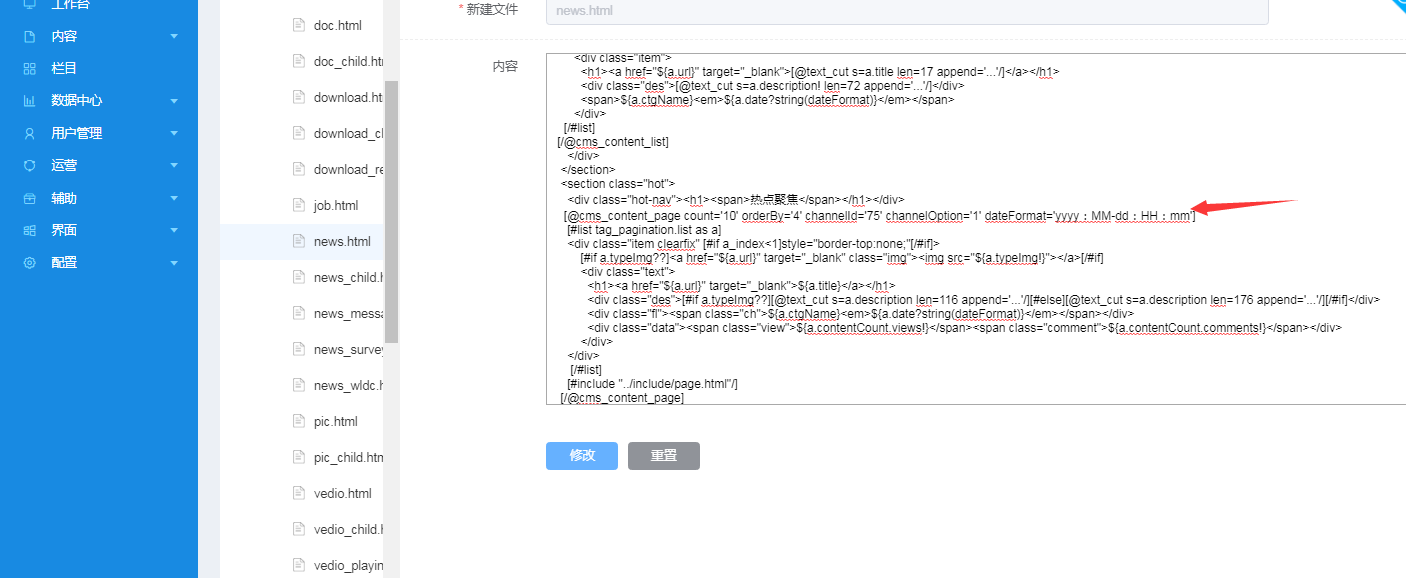
Task: Select job.html in the file list
Action: pos(335,205)
